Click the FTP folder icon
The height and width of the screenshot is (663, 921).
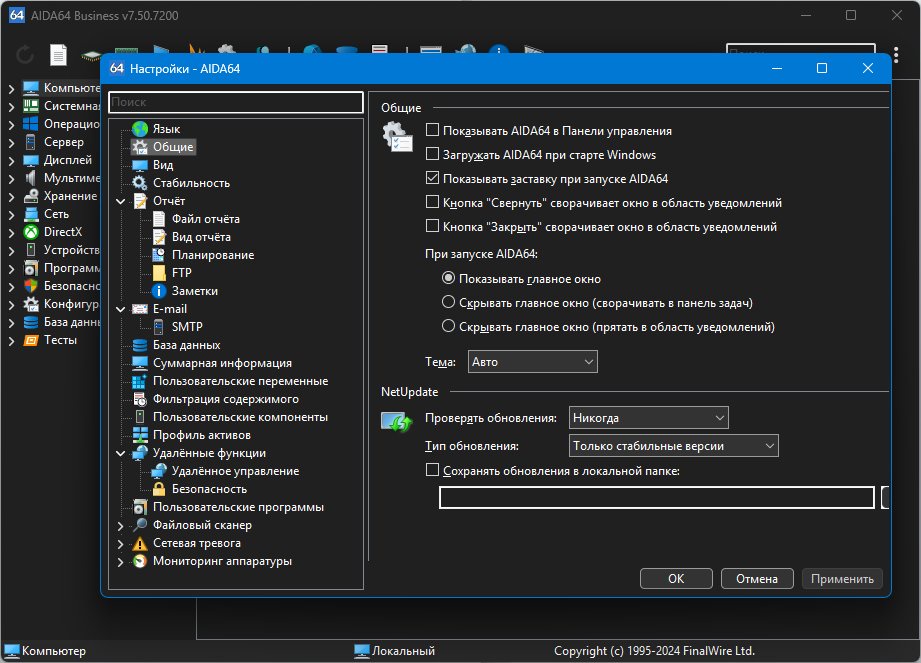click(159, 272)
